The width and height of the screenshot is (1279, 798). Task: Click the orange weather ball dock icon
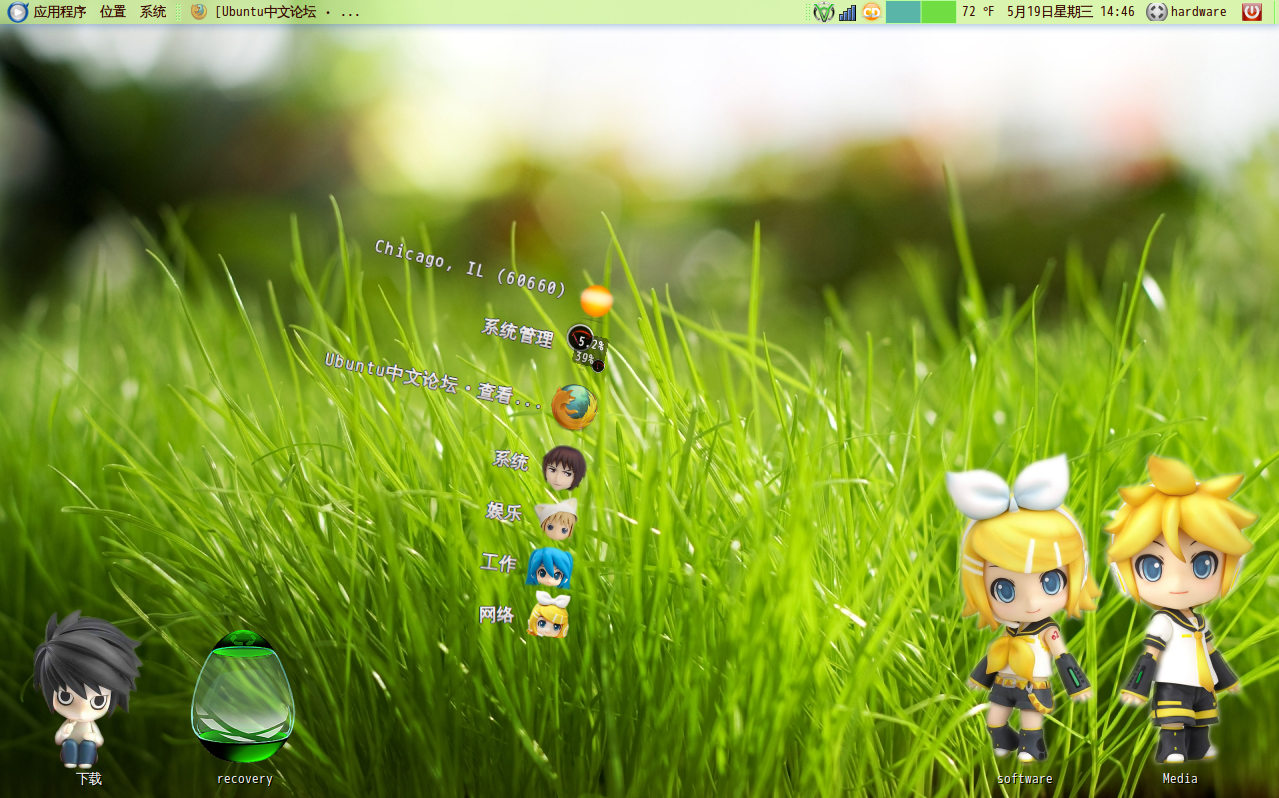tap(597, 301)
